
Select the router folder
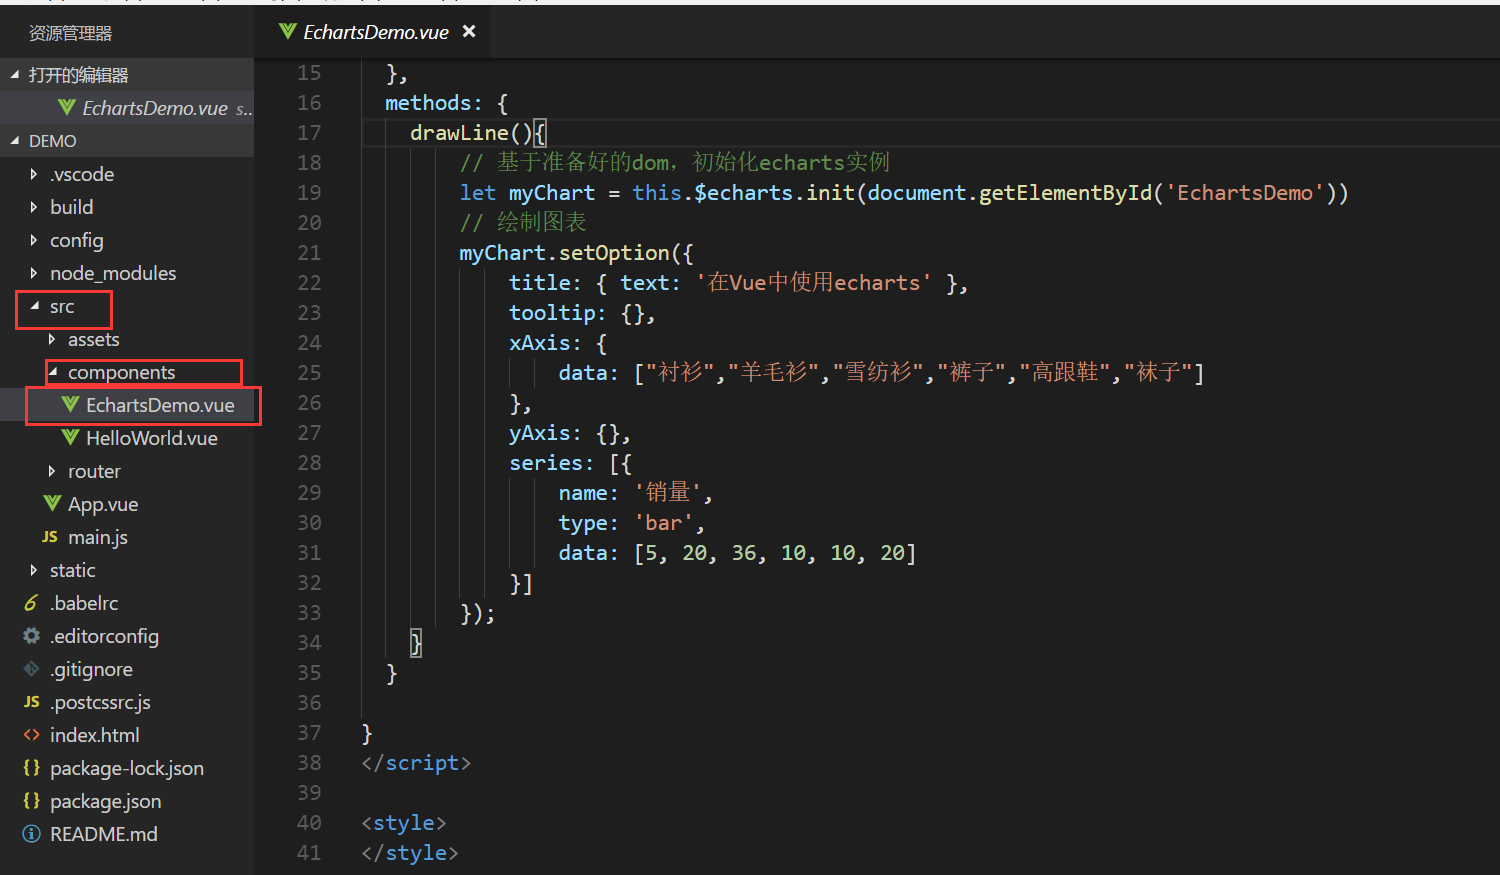pos(94,471)
